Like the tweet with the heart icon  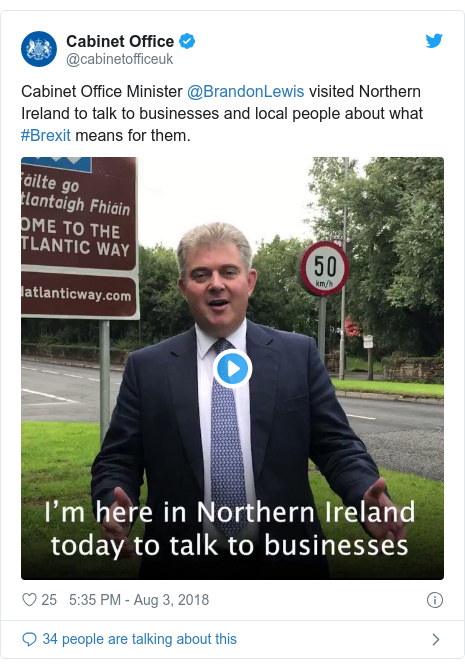coord(29,600)
